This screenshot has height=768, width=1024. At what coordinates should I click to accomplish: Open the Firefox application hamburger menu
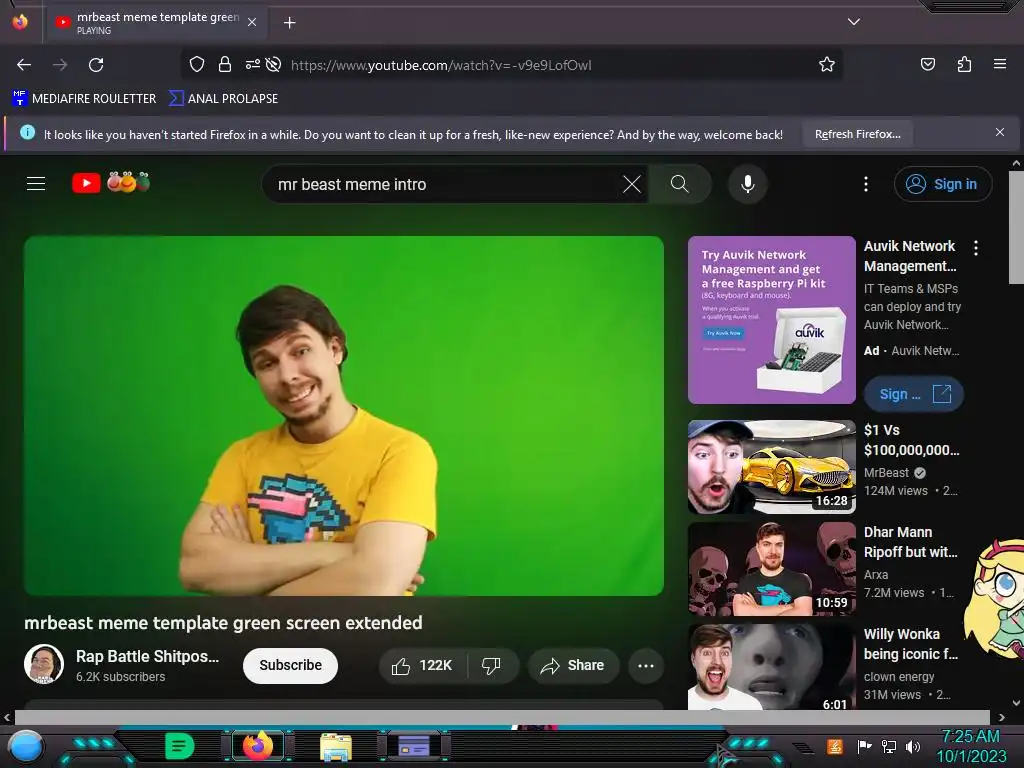pyautogui.click(x=1000, y=64)
